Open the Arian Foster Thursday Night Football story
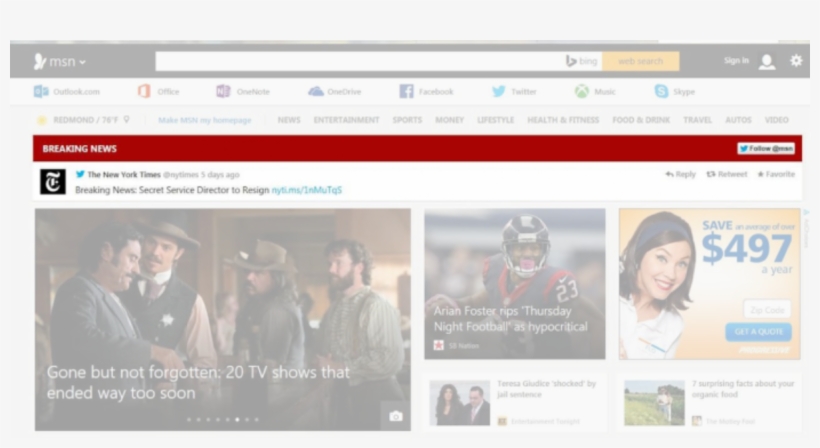Screen dimensions: 820x448 coord(510,319)
